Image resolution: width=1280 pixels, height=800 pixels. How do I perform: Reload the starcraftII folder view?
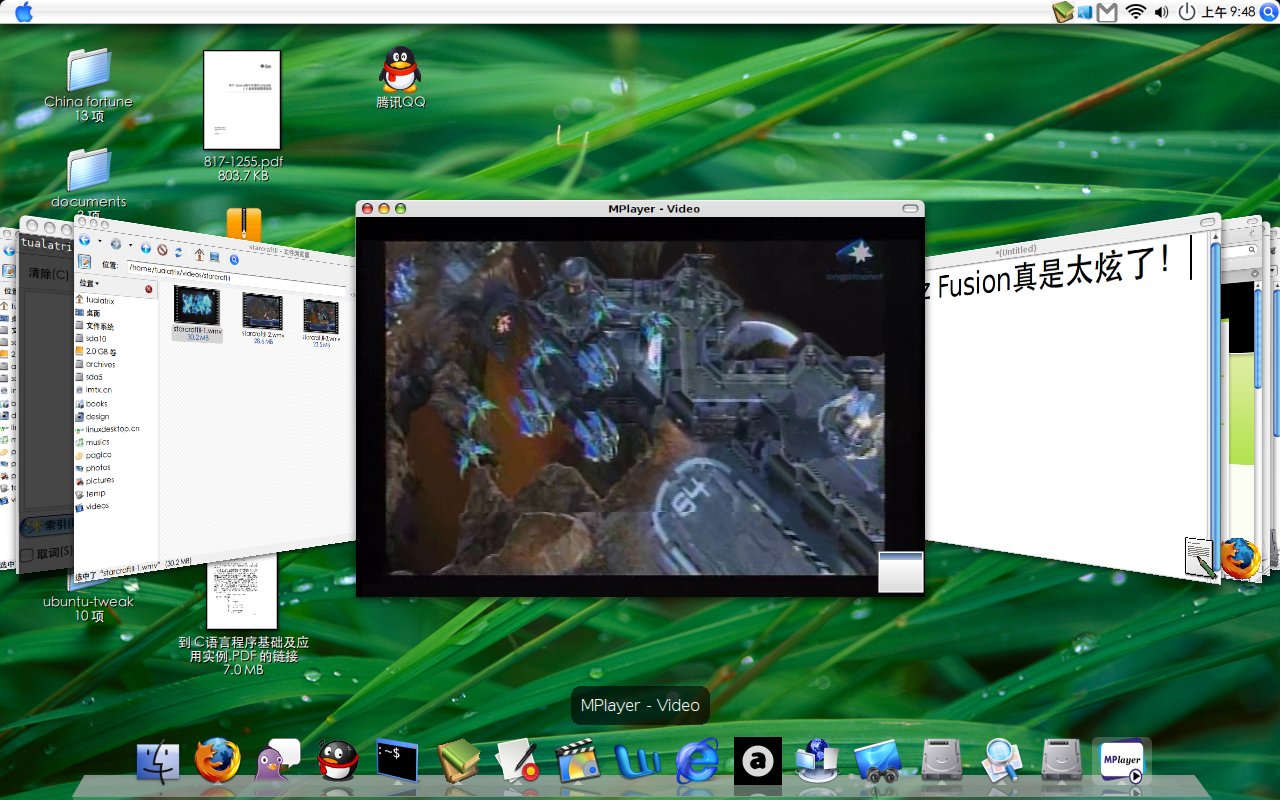coord(178,251)
